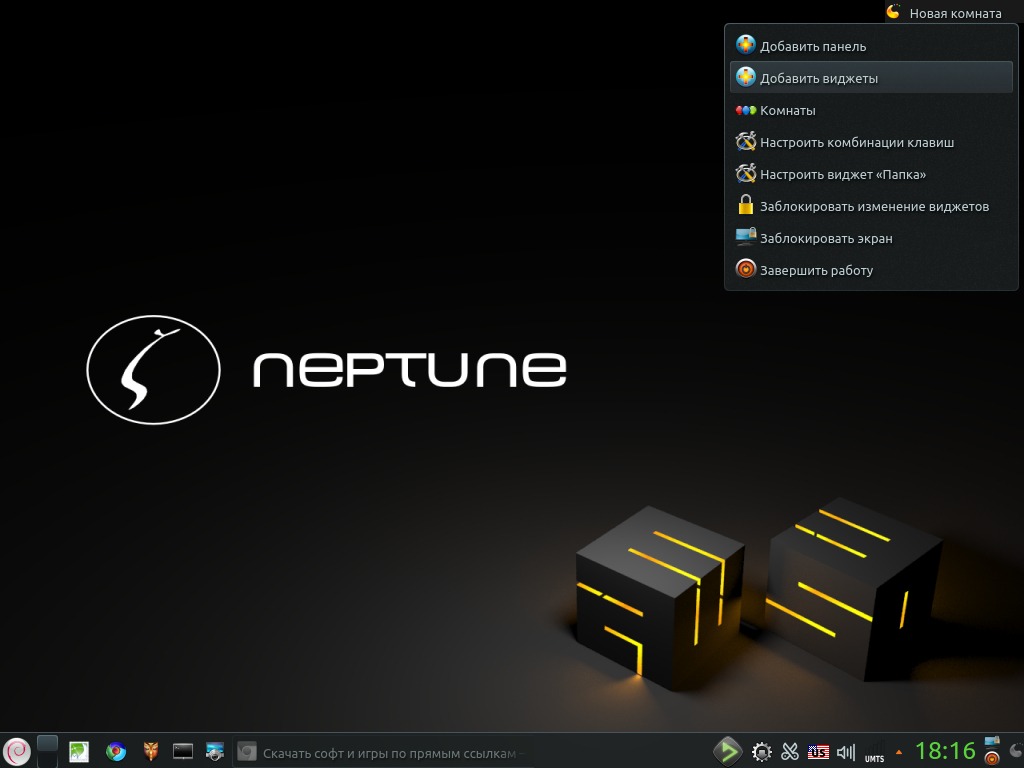The width and height of the screenshot is (1024, 768).
Task: Switch to the Chromium task "Скачать софт и игры"
Action: [x=382, y=753]
